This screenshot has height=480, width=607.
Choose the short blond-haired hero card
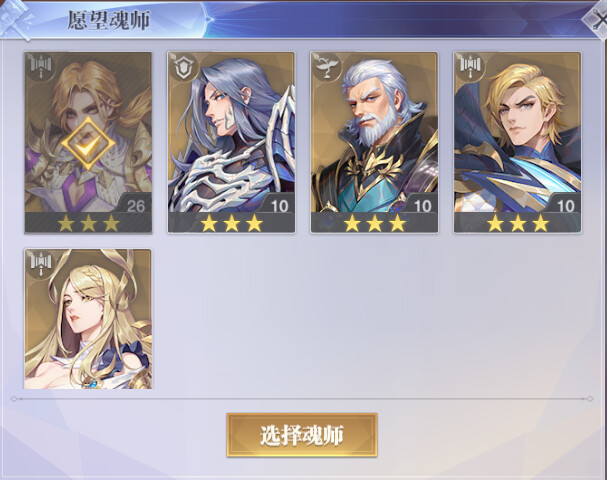(x=518, y=142)
